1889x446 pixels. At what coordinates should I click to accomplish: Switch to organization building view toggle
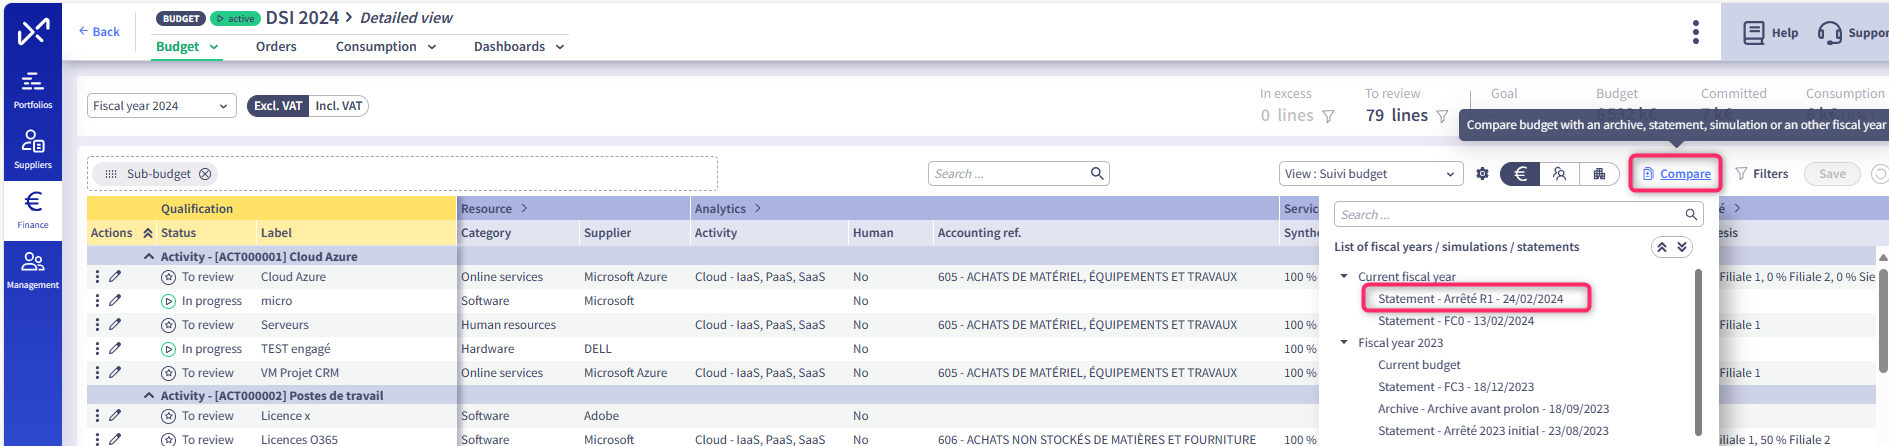1599,174
